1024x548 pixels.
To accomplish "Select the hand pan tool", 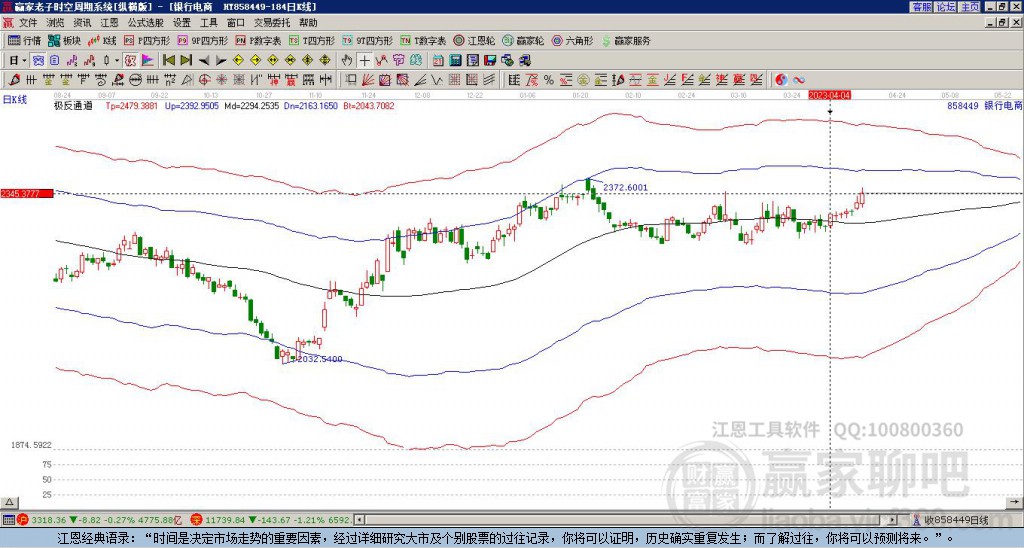I will pyautogui.click(x=346, y=61).
